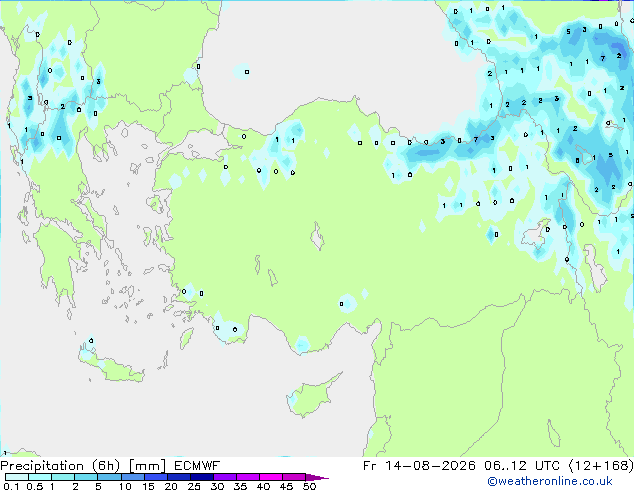The width and height of the screenshot is (634, 490).
Task: Click the 'Precipitation (6h)' title text
Action: pyautogui.click(x=60, y=466)
